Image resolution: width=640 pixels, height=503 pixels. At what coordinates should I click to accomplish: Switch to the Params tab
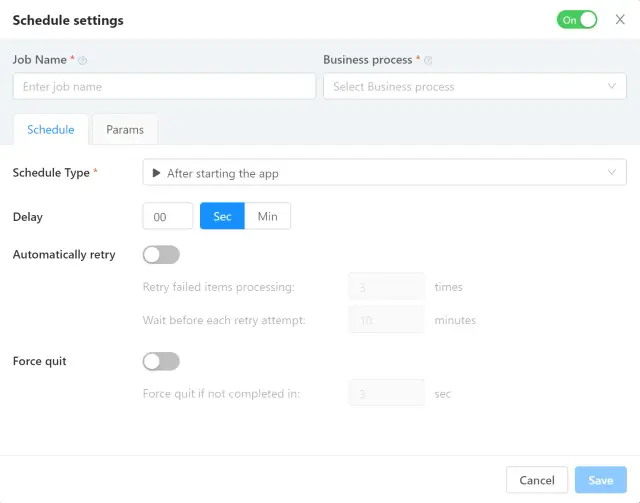[x=125, y=130]
